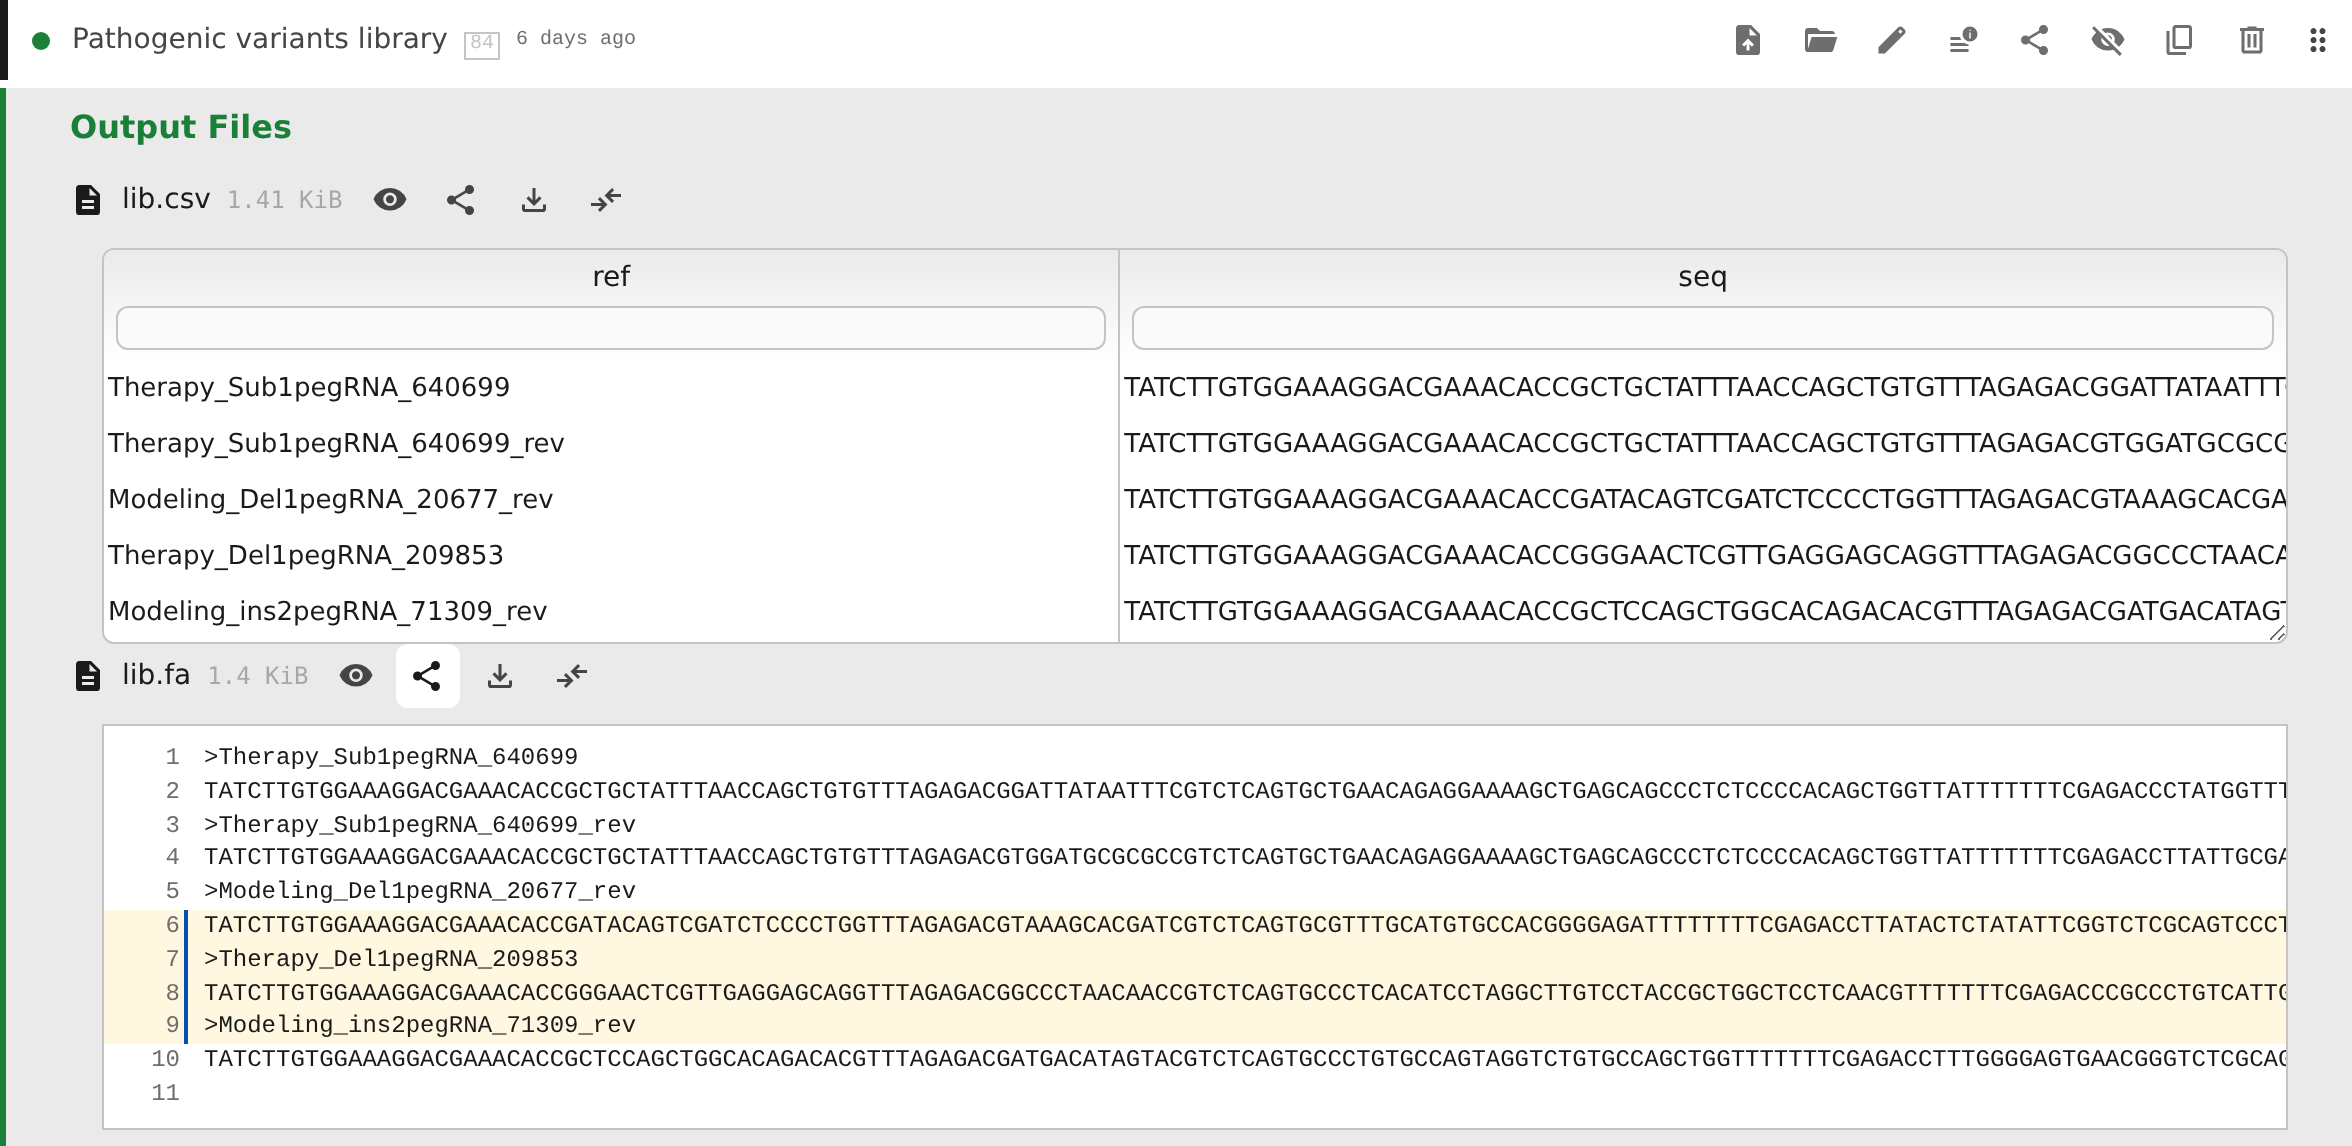The height and width of the screenshot is (1146, 2352).
Task: Sort by the ref column header
Action: 611,276
